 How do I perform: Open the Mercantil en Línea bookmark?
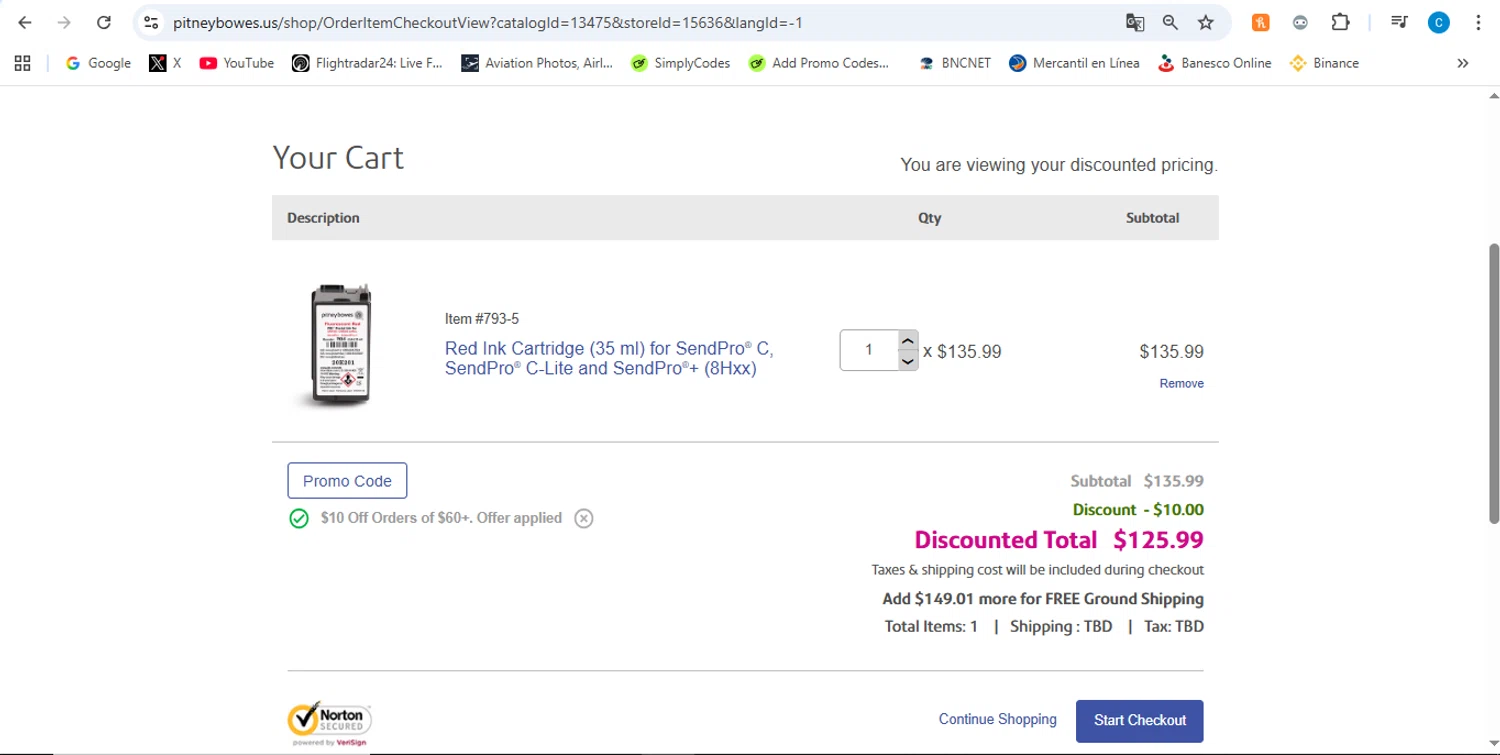coord(1074,63)
